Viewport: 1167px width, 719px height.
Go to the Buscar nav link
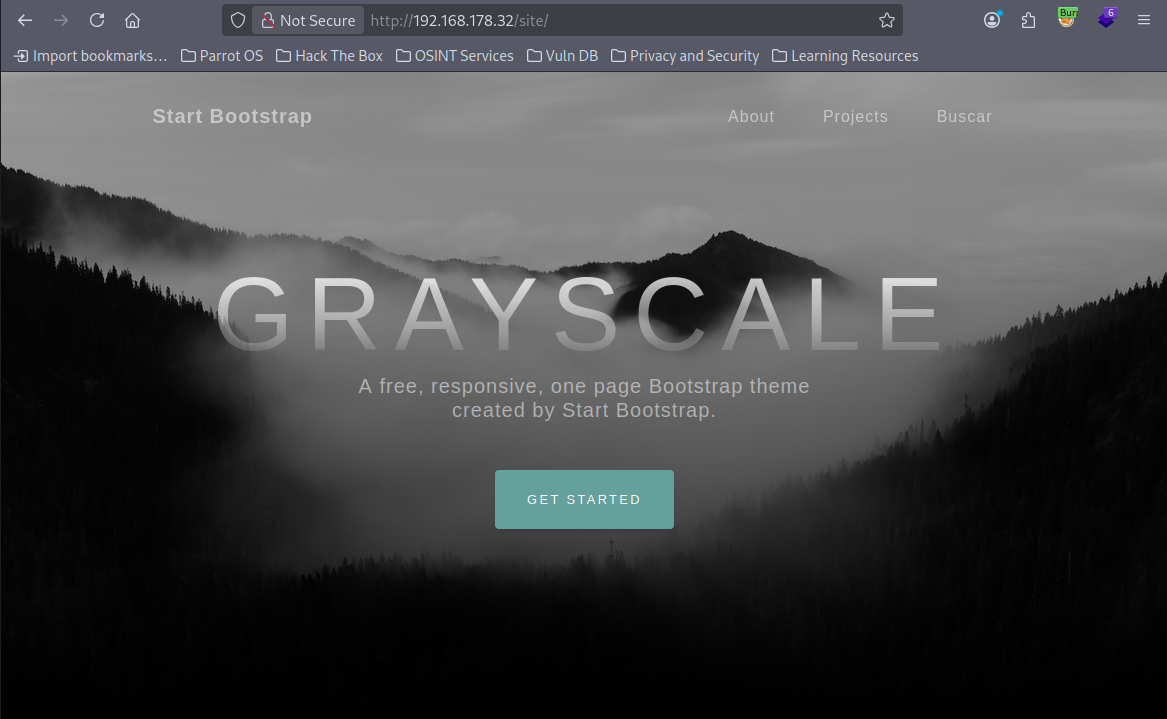tap(964, 117)
